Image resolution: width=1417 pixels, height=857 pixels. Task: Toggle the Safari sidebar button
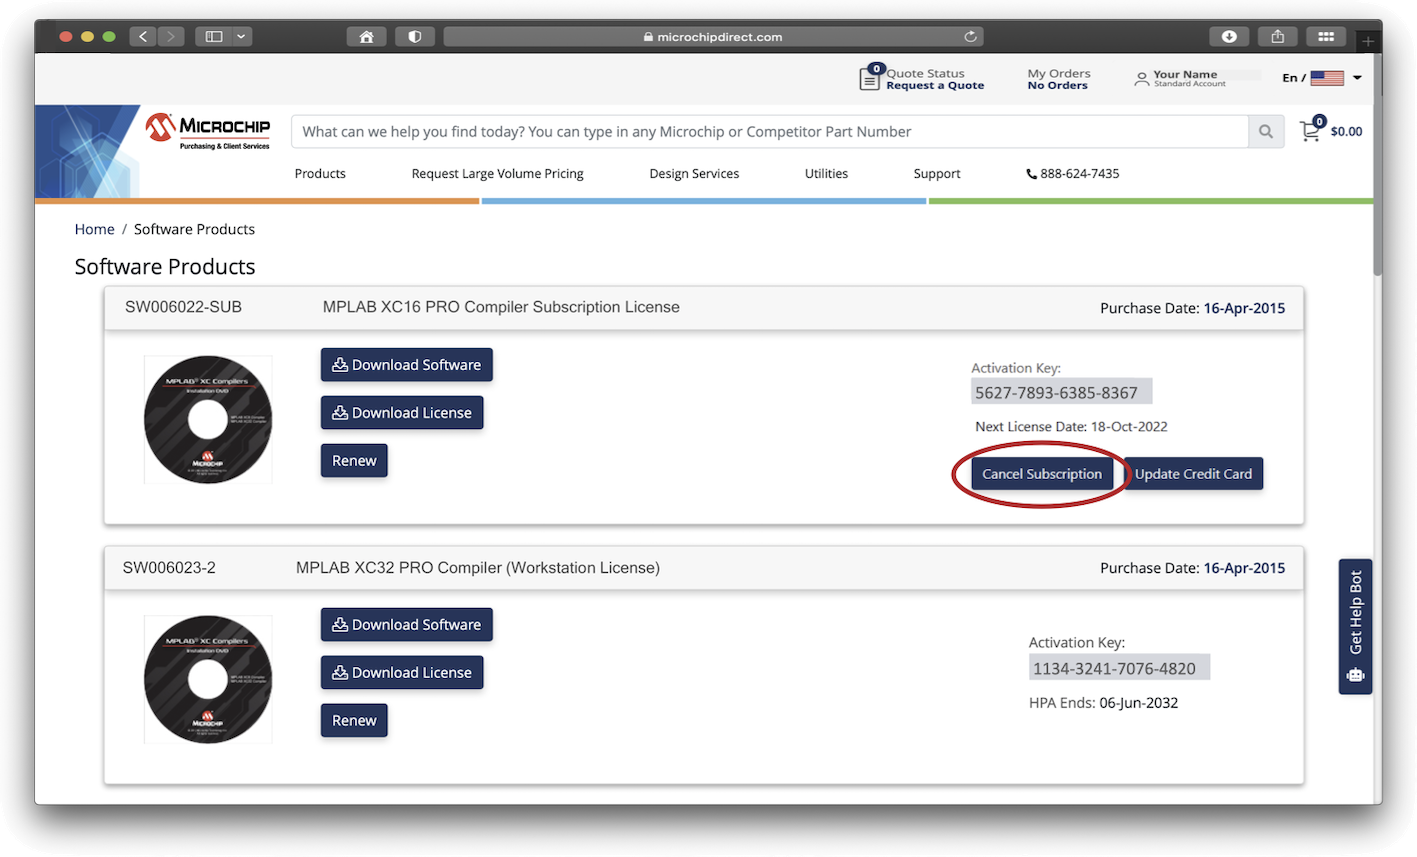coord(214,36)
